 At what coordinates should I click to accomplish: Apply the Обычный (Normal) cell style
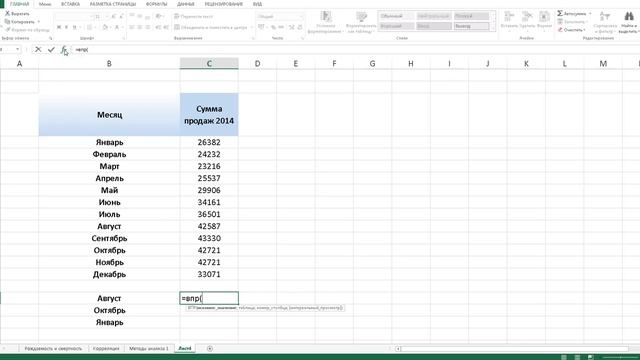(396, 16)
